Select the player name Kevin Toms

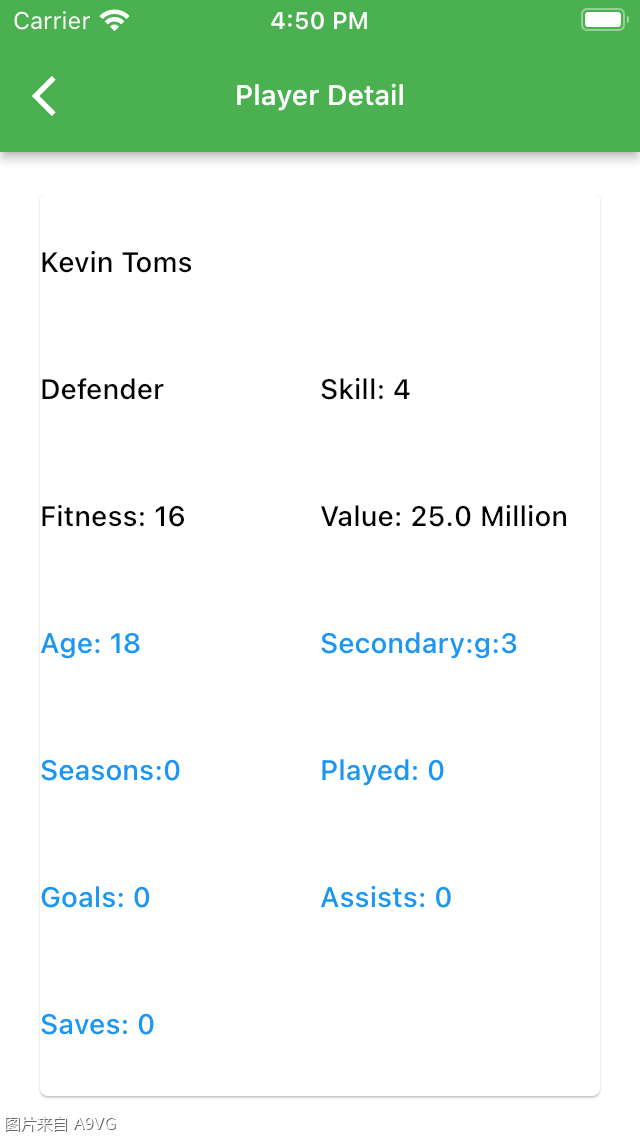[x=116, y=263]
